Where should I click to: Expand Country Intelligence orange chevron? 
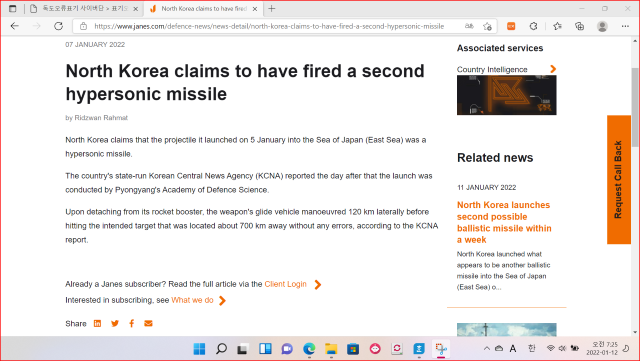click(553, 69)
